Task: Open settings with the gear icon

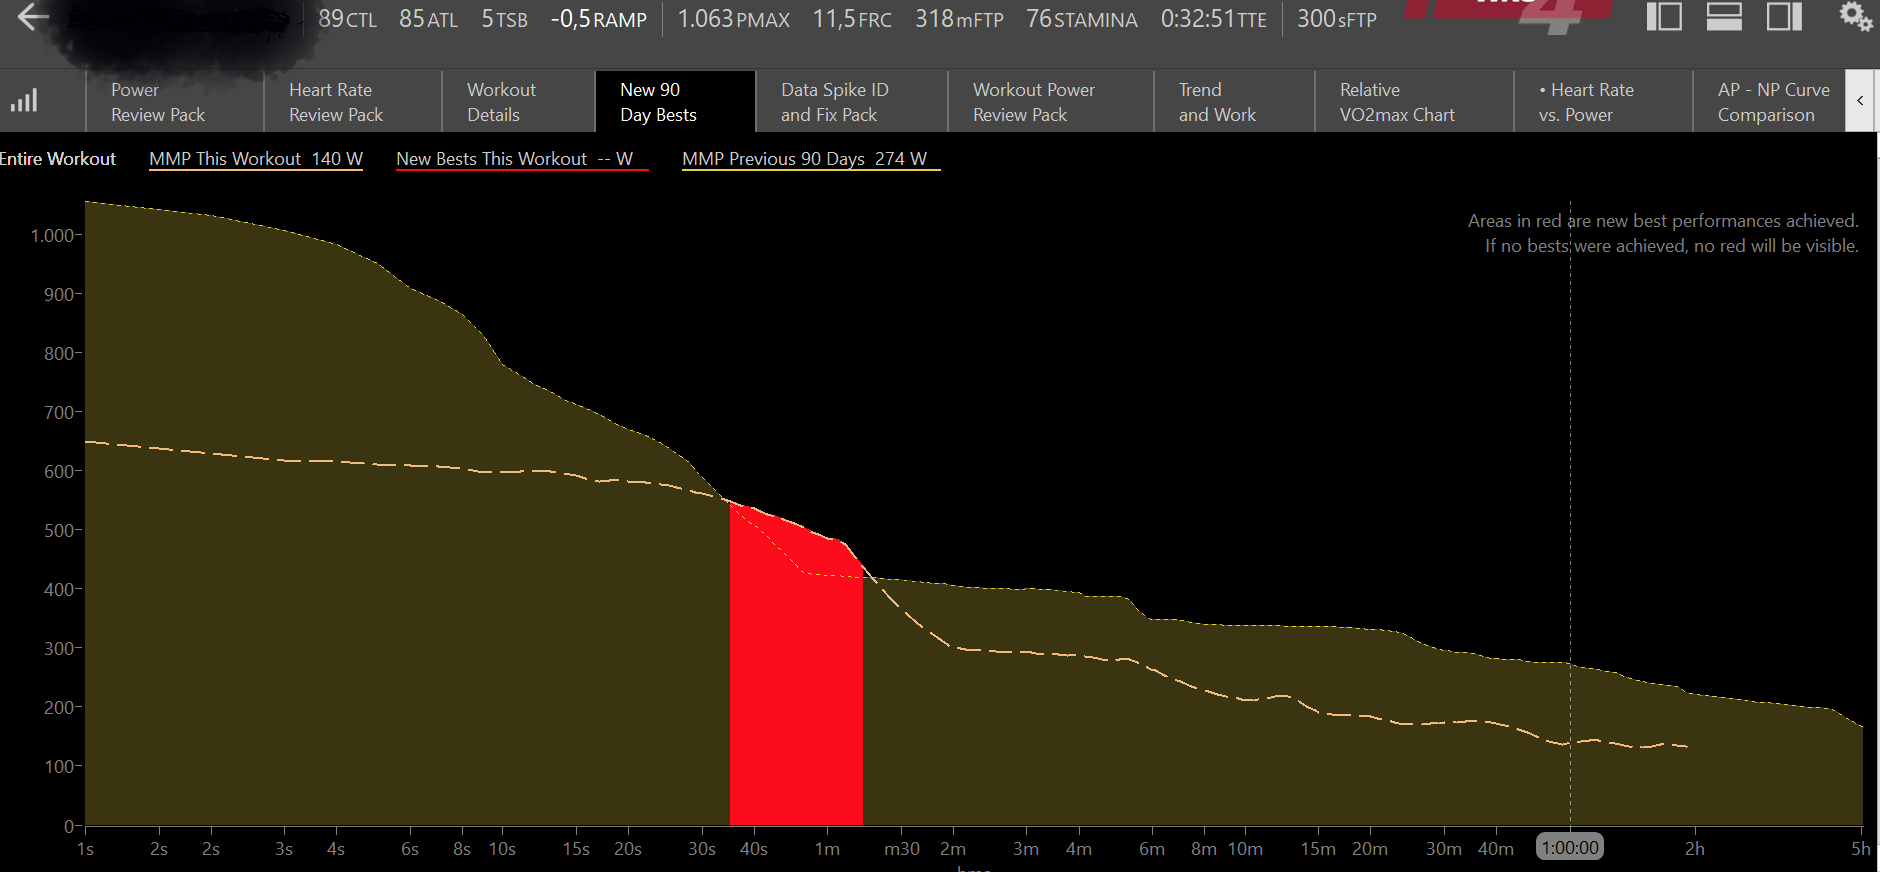Action: (1855, 16)
